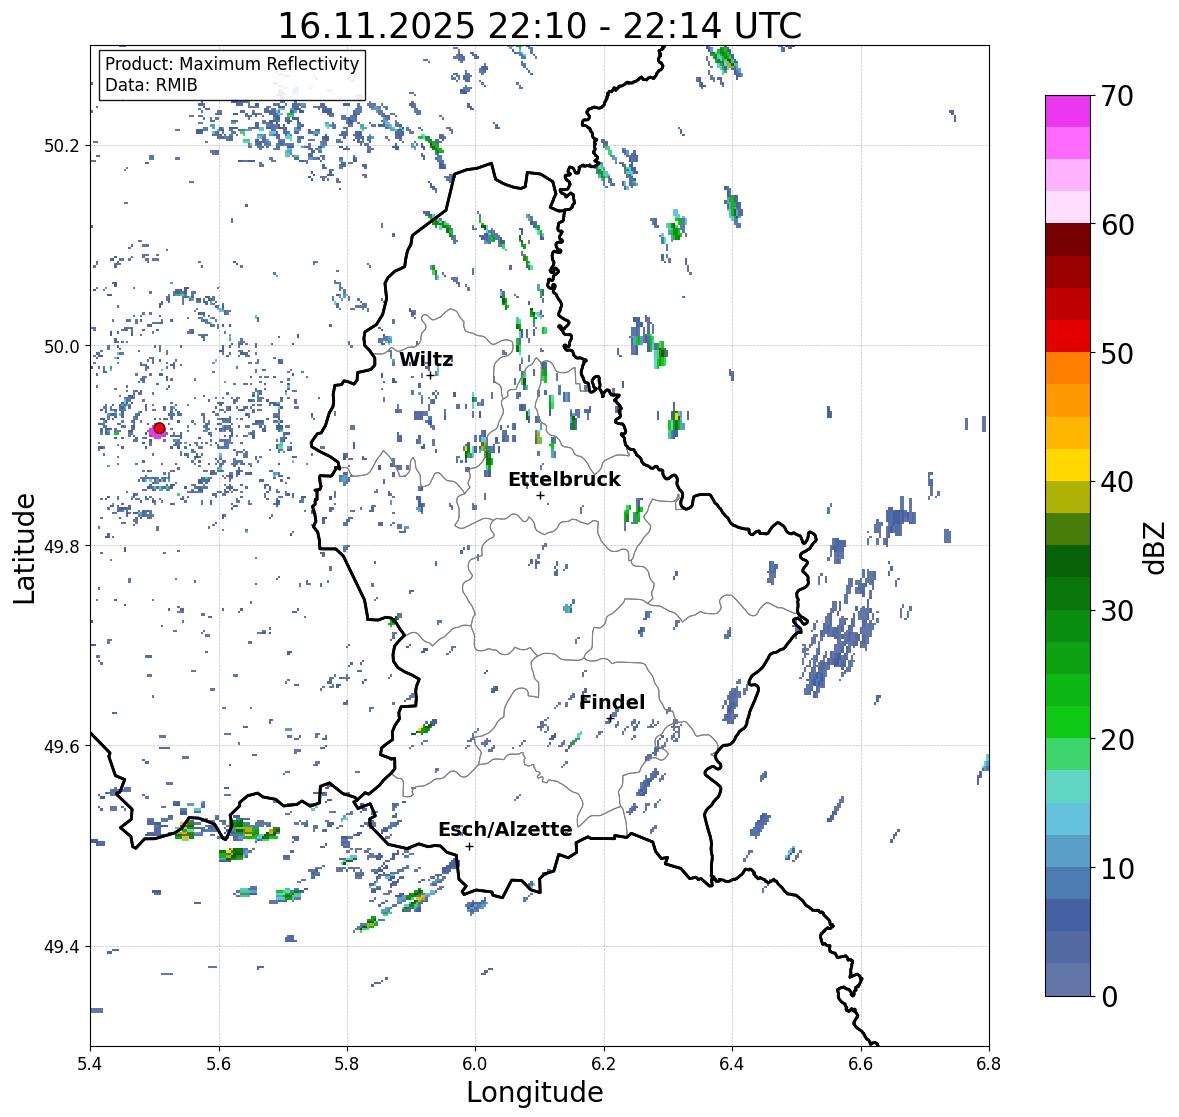The image size is (1179, 1117).
Task: Click the Latitude axis label
Action: point(24,548)
